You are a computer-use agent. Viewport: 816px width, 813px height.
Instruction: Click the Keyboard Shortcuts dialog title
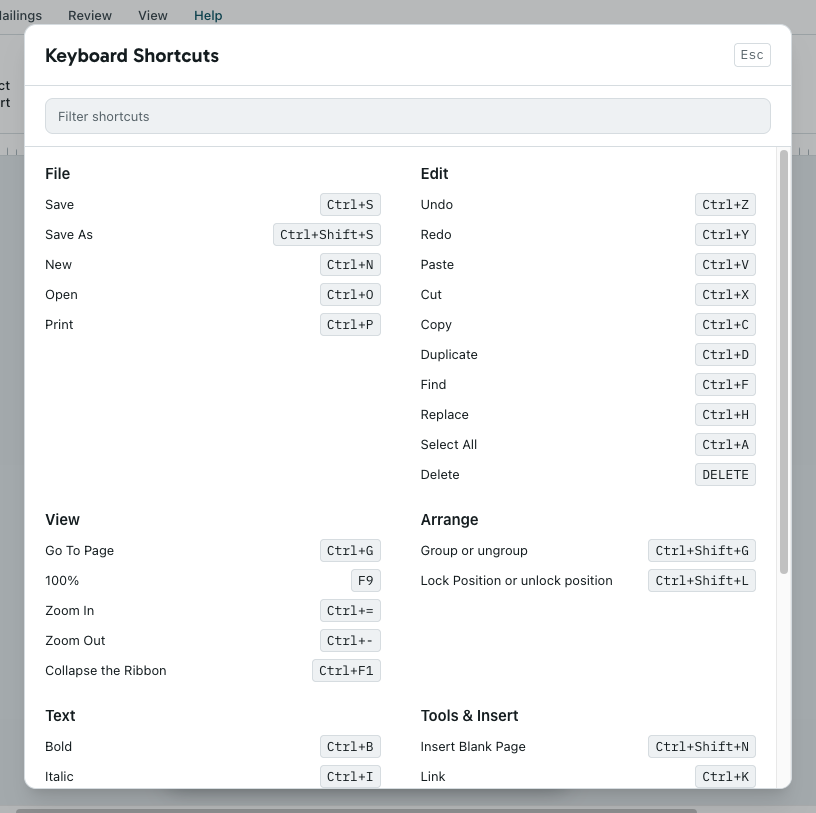click(132, 55)
